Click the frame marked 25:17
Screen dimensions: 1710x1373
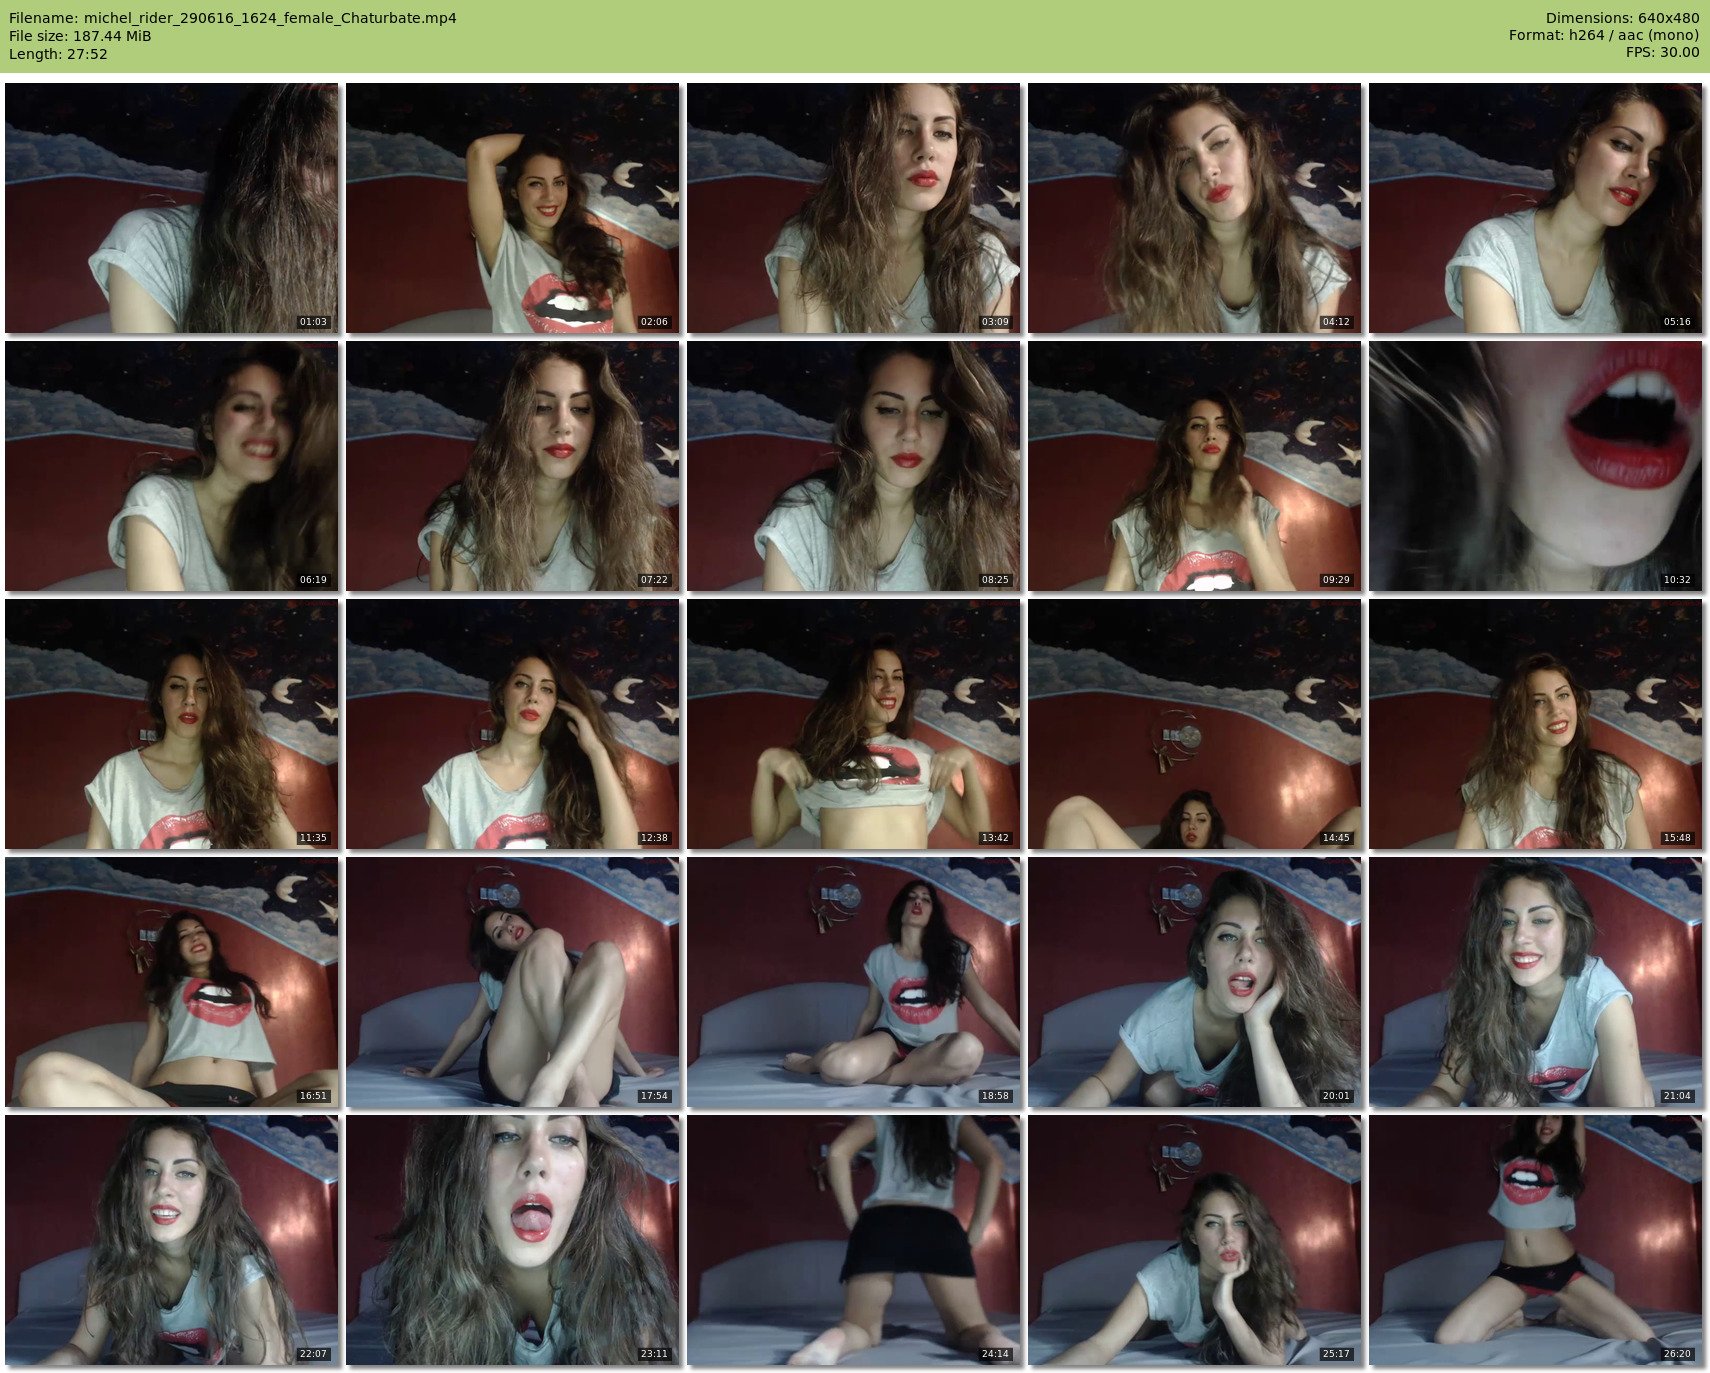1195,1240
